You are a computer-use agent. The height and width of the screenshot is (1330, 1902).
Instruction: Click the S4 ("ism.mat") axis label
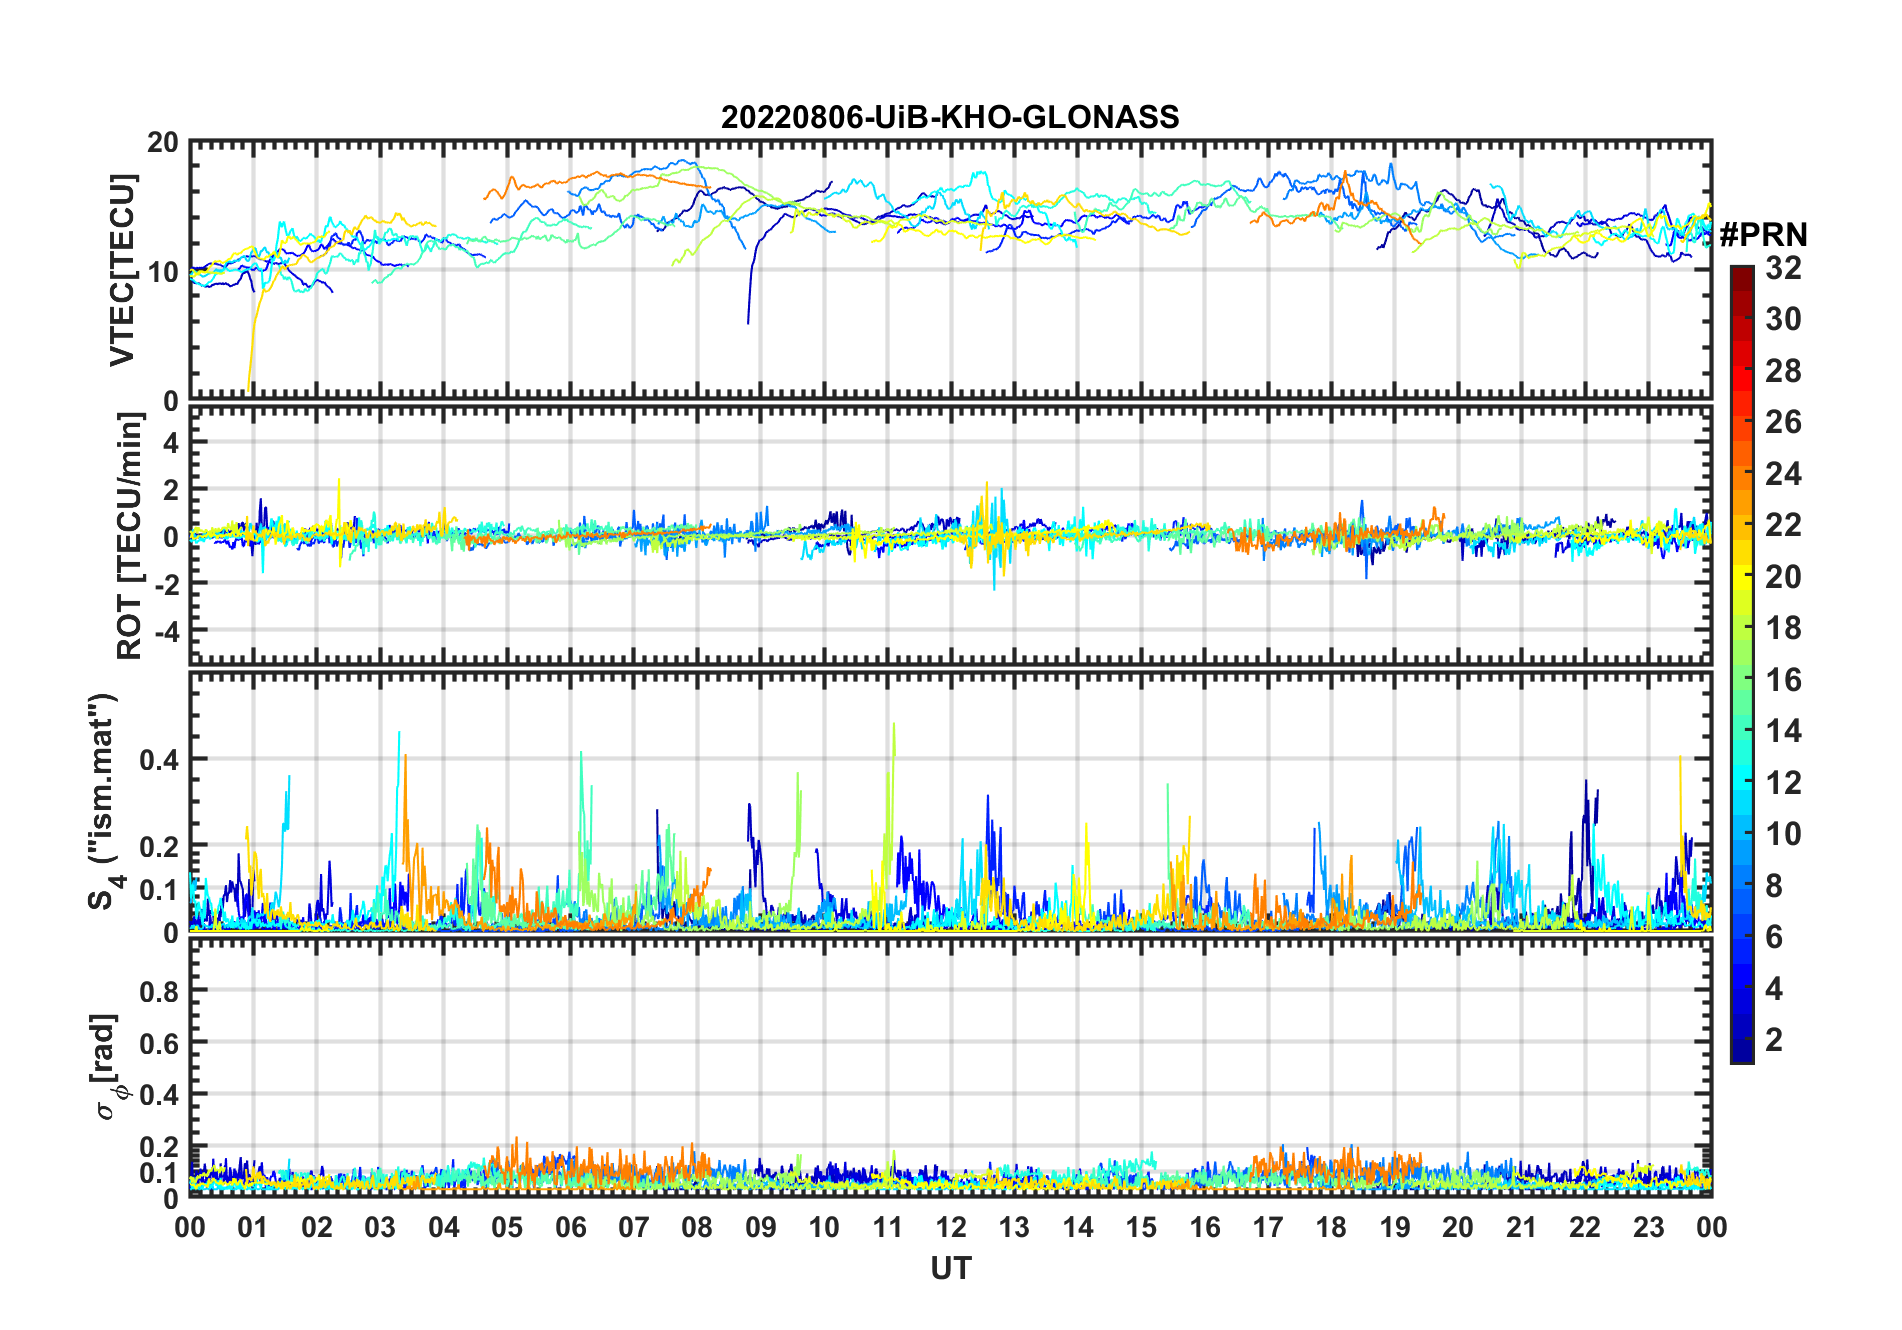pos(103,801)
